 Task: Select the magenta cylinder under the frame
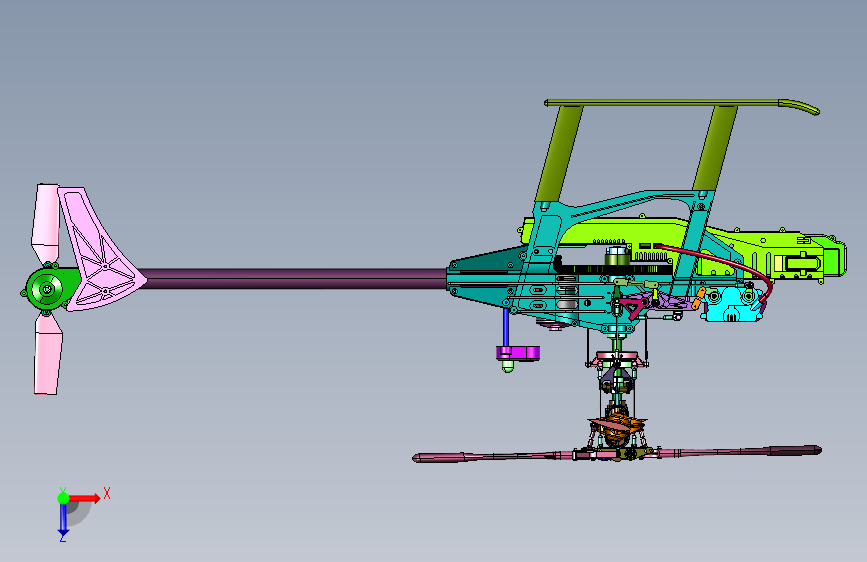click(518, 353)
